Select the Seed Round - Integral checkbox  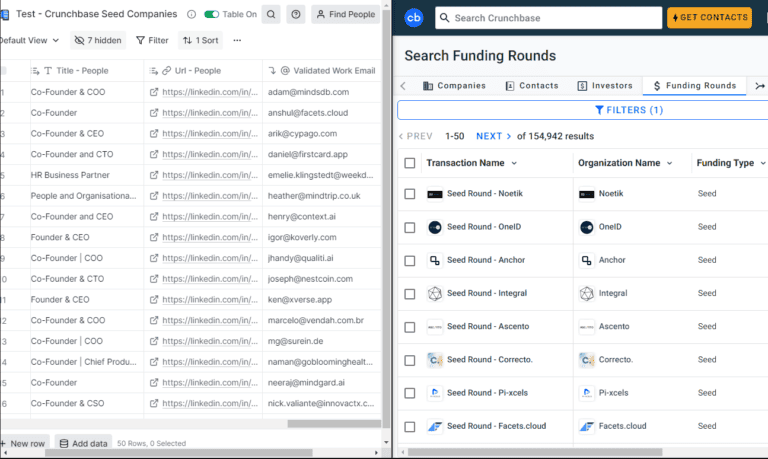410,293
